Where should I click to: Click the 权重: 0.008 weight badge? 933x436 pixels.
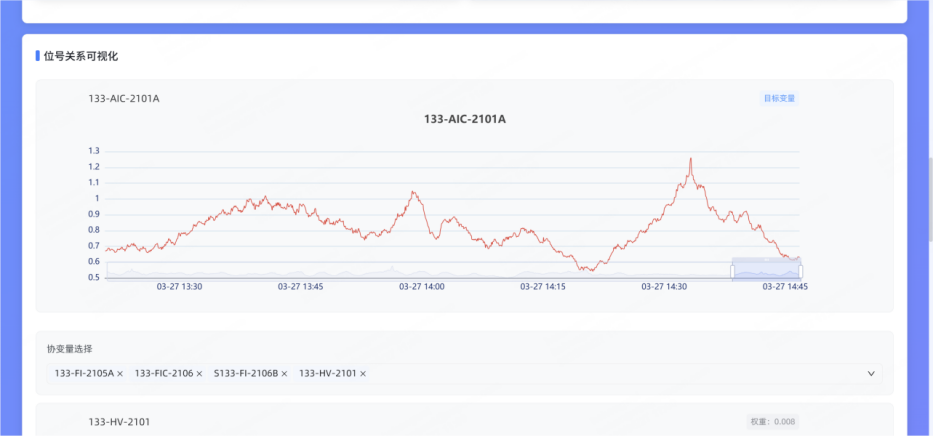click(772, 422)
